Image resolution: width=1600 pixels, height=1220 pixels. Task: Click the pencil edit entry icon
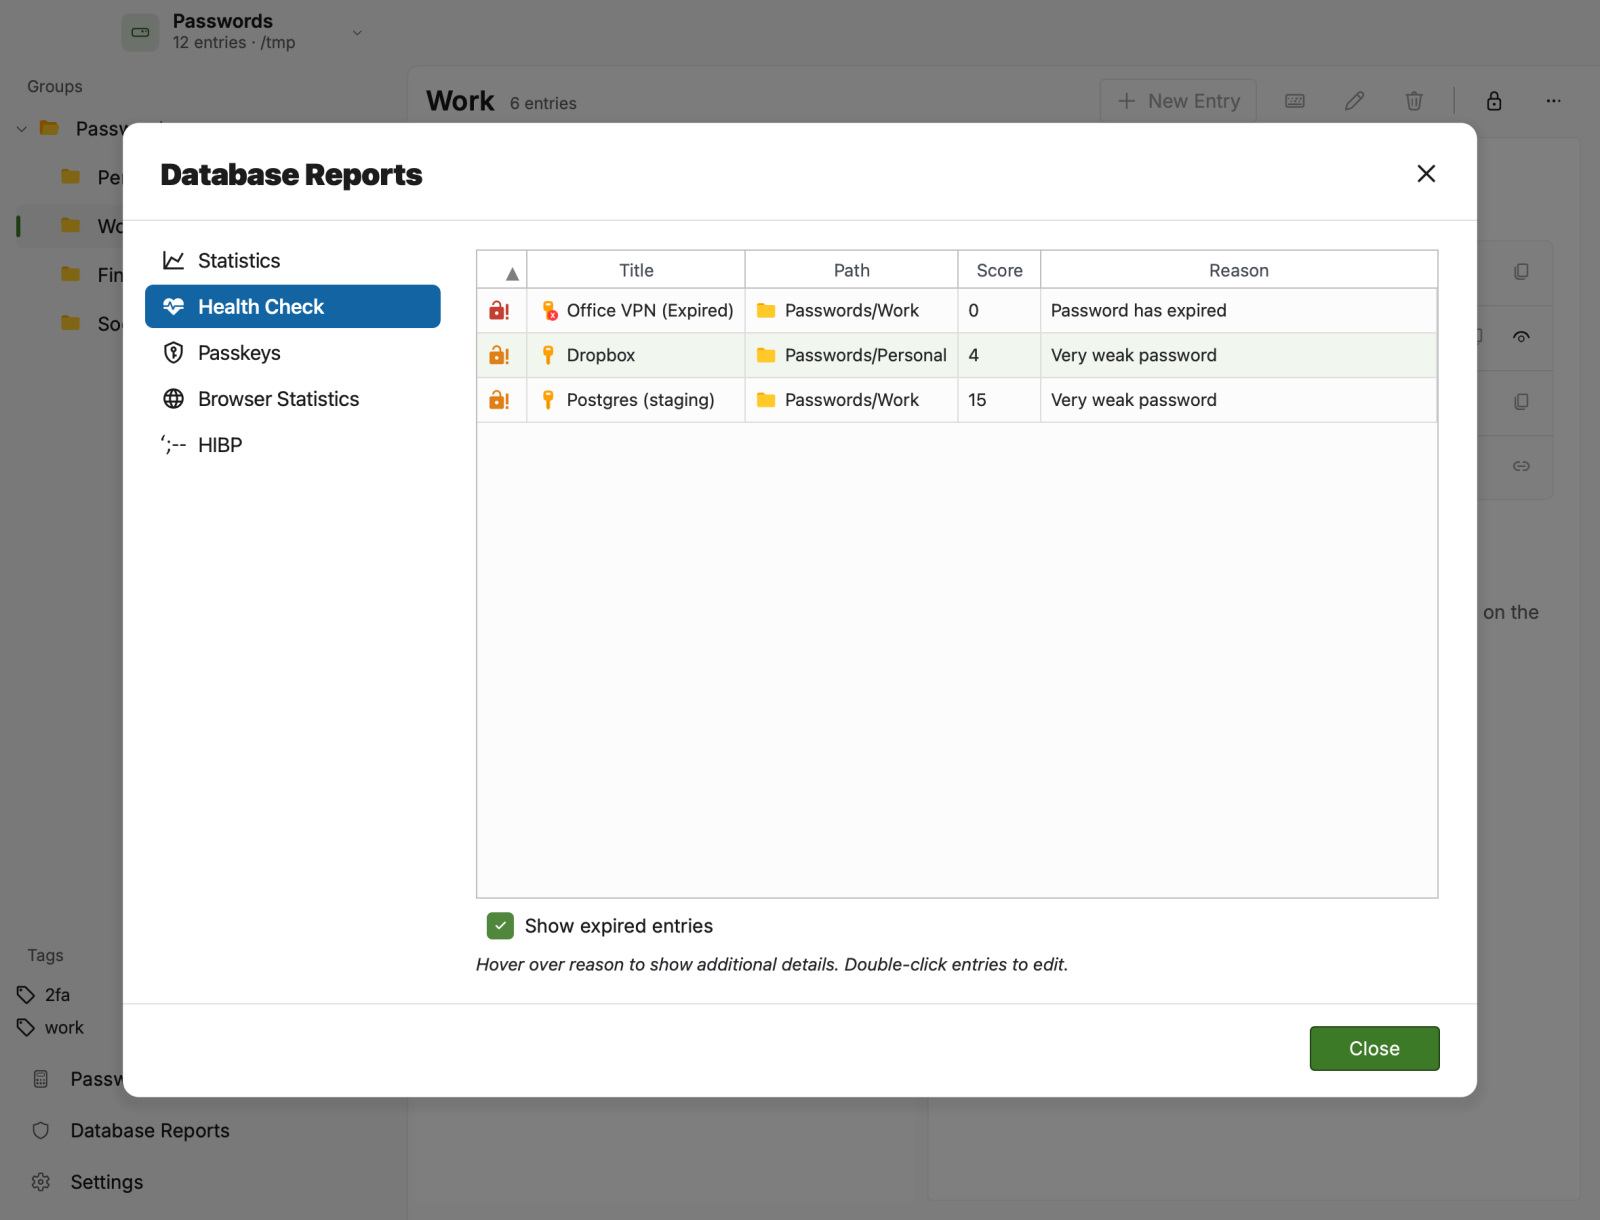(x=1354, y=101)
